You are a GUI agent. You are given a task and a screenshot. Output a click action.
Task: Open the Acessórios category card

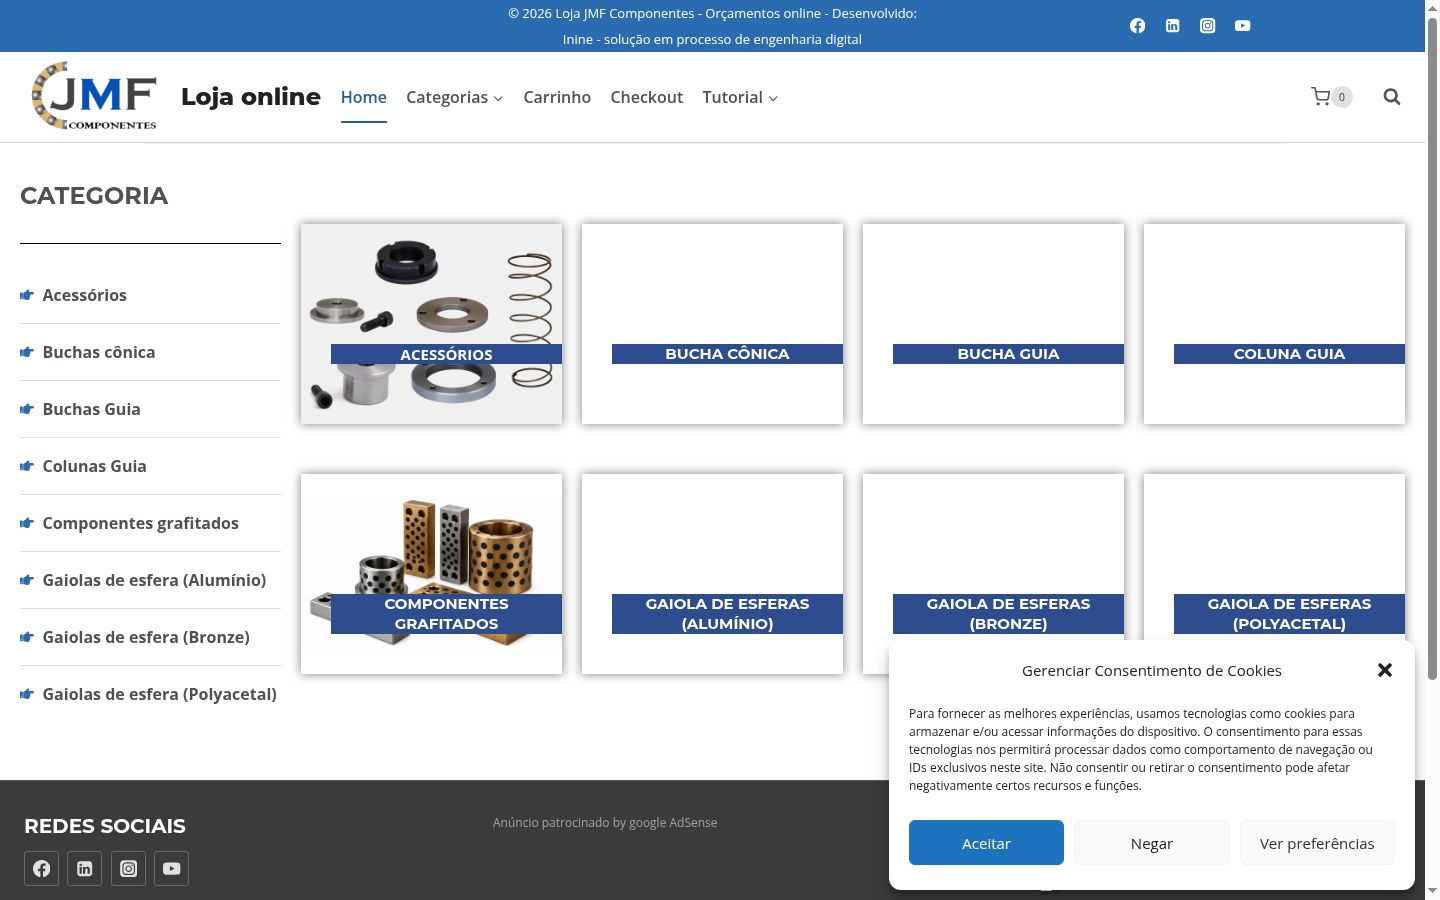point(431,324)
